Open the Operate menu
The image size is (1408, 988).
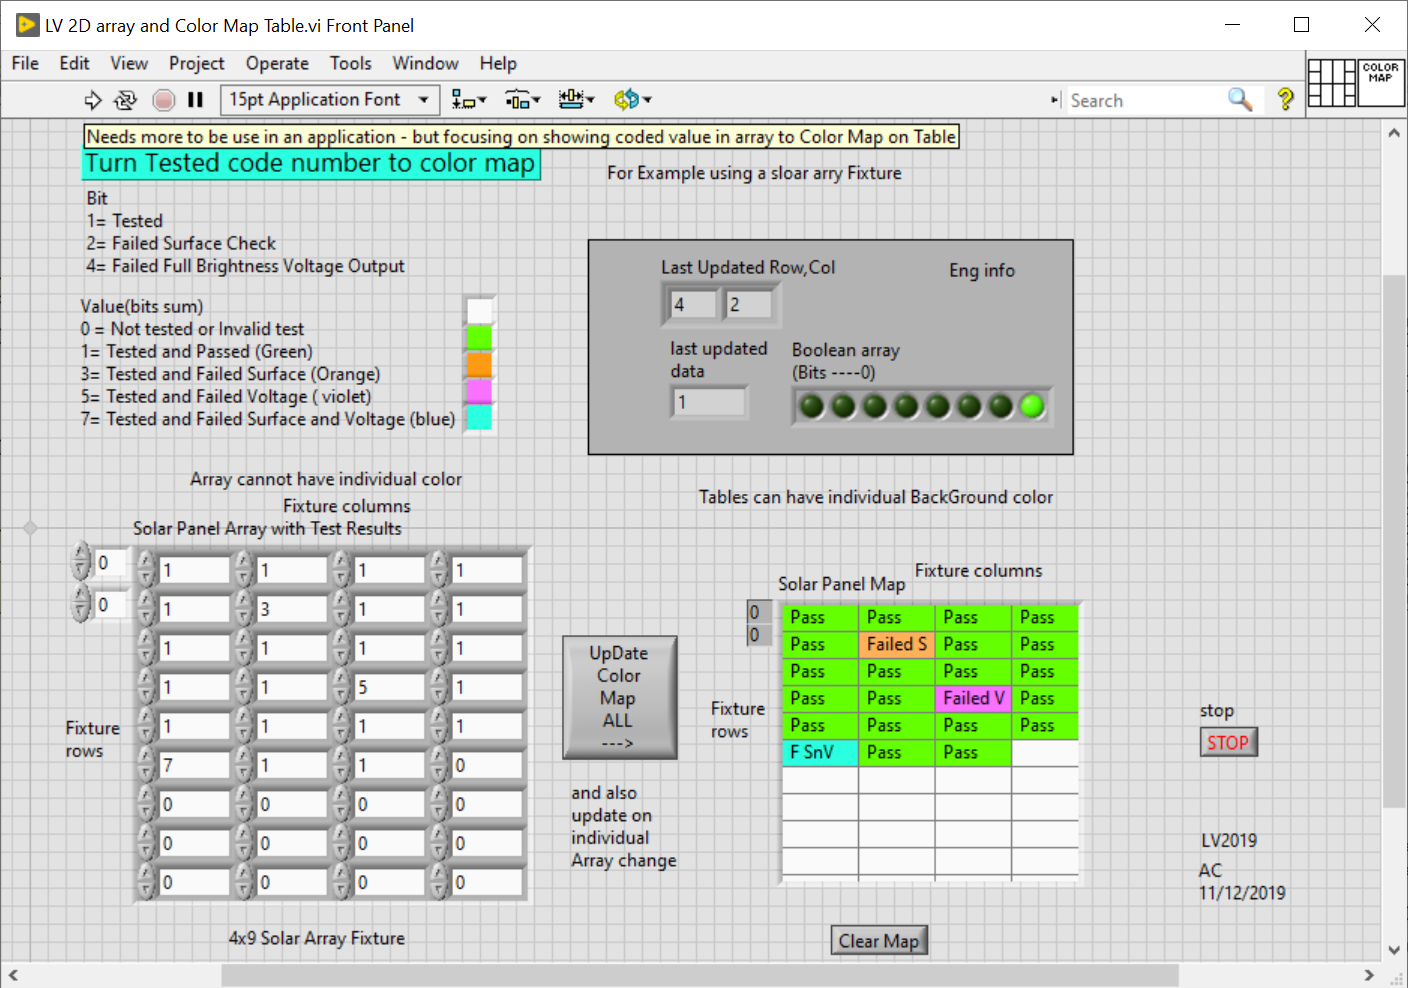[x=277, y=63]
